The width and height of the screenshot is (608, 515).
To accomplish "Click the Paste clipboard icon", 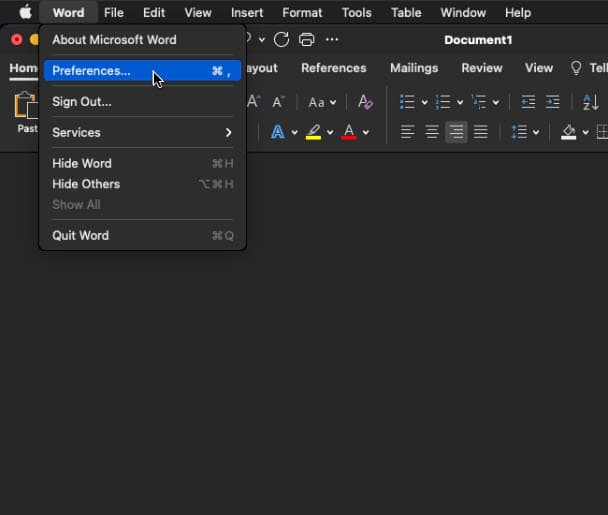I will pos(26,105).
